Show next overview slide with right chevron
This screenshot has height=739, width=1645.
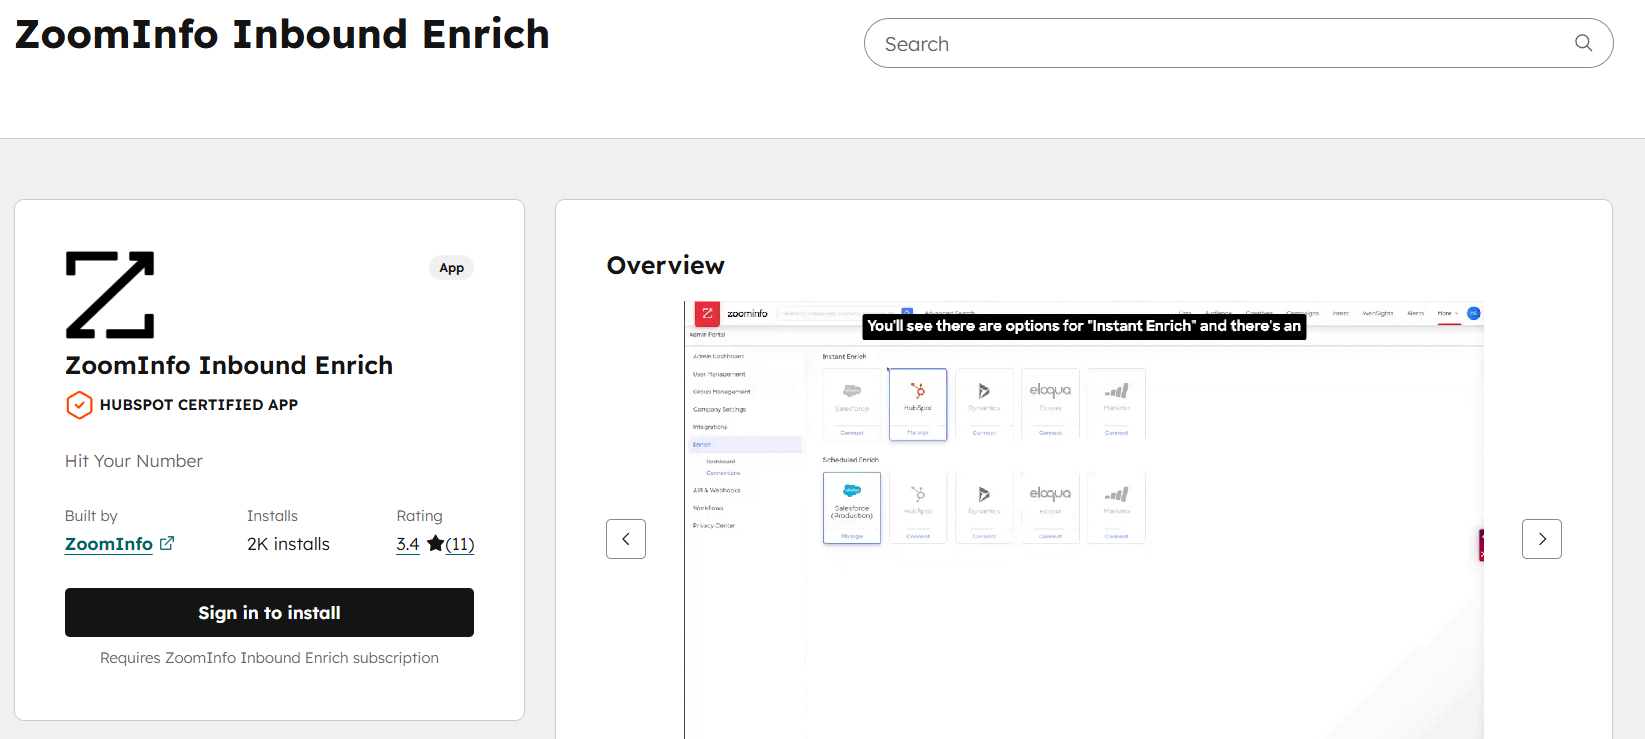tap(1542, 539)
